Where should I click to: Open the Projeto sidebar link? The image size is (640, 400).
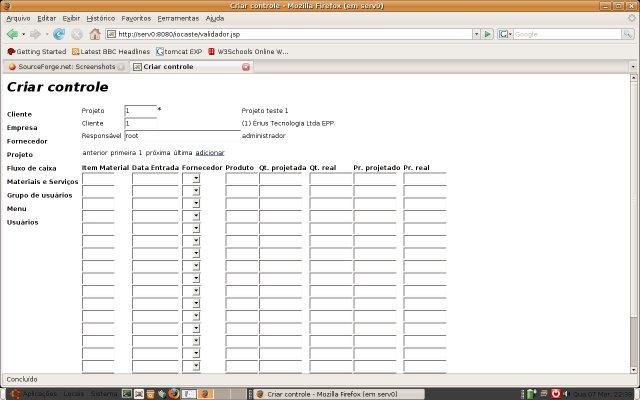click(20, 155)
